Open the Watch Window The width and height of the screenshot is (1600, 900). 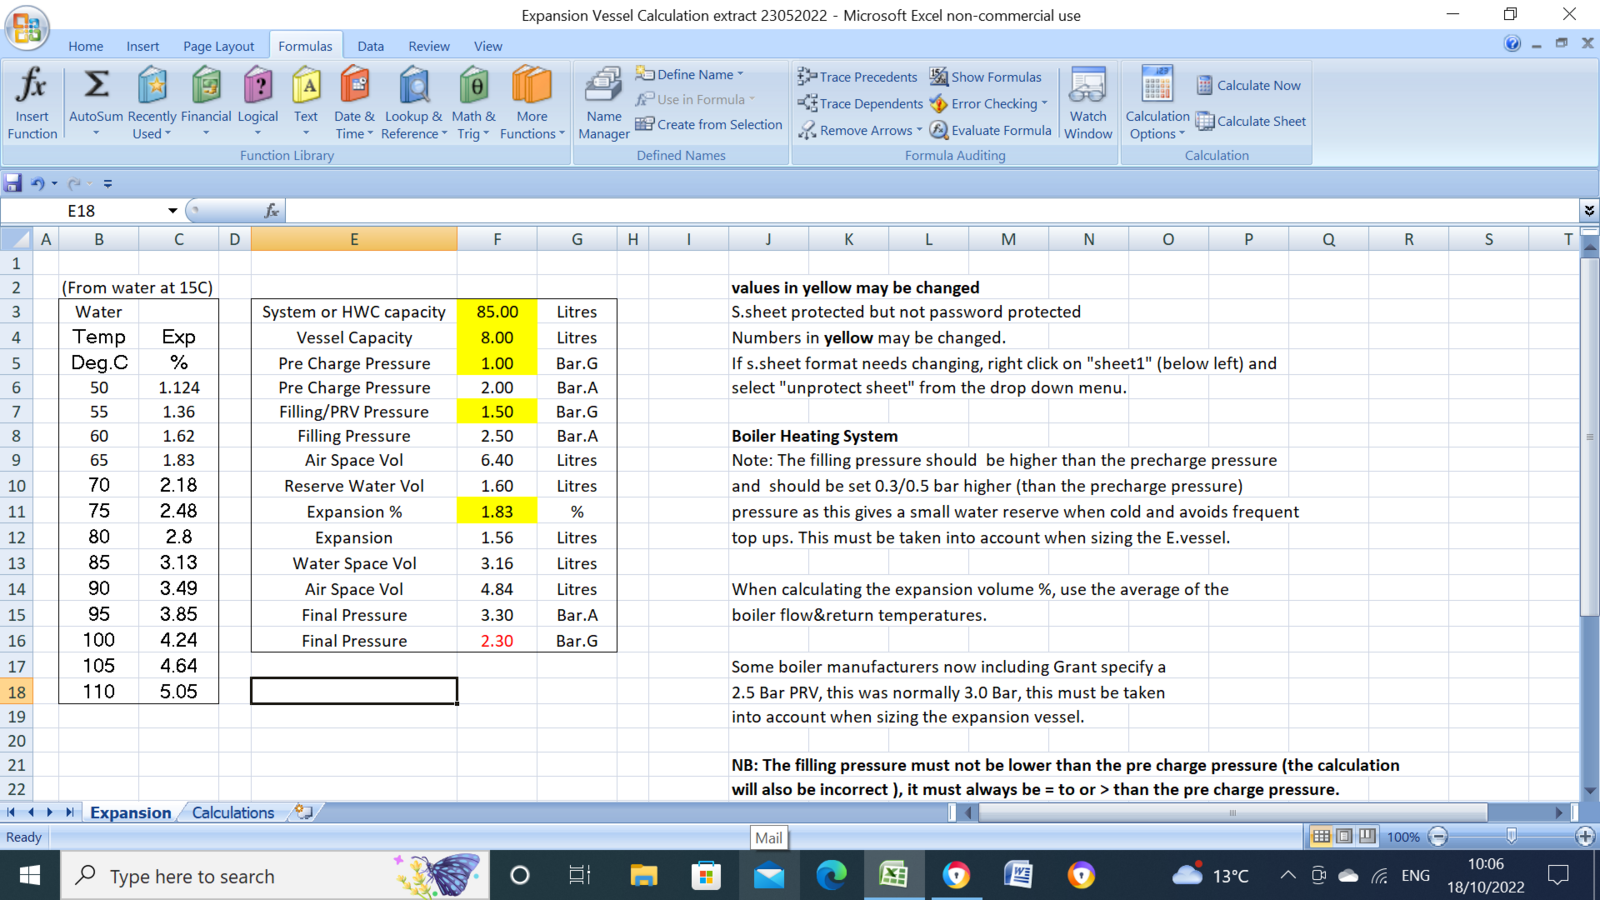click(x=1088, y=102)
